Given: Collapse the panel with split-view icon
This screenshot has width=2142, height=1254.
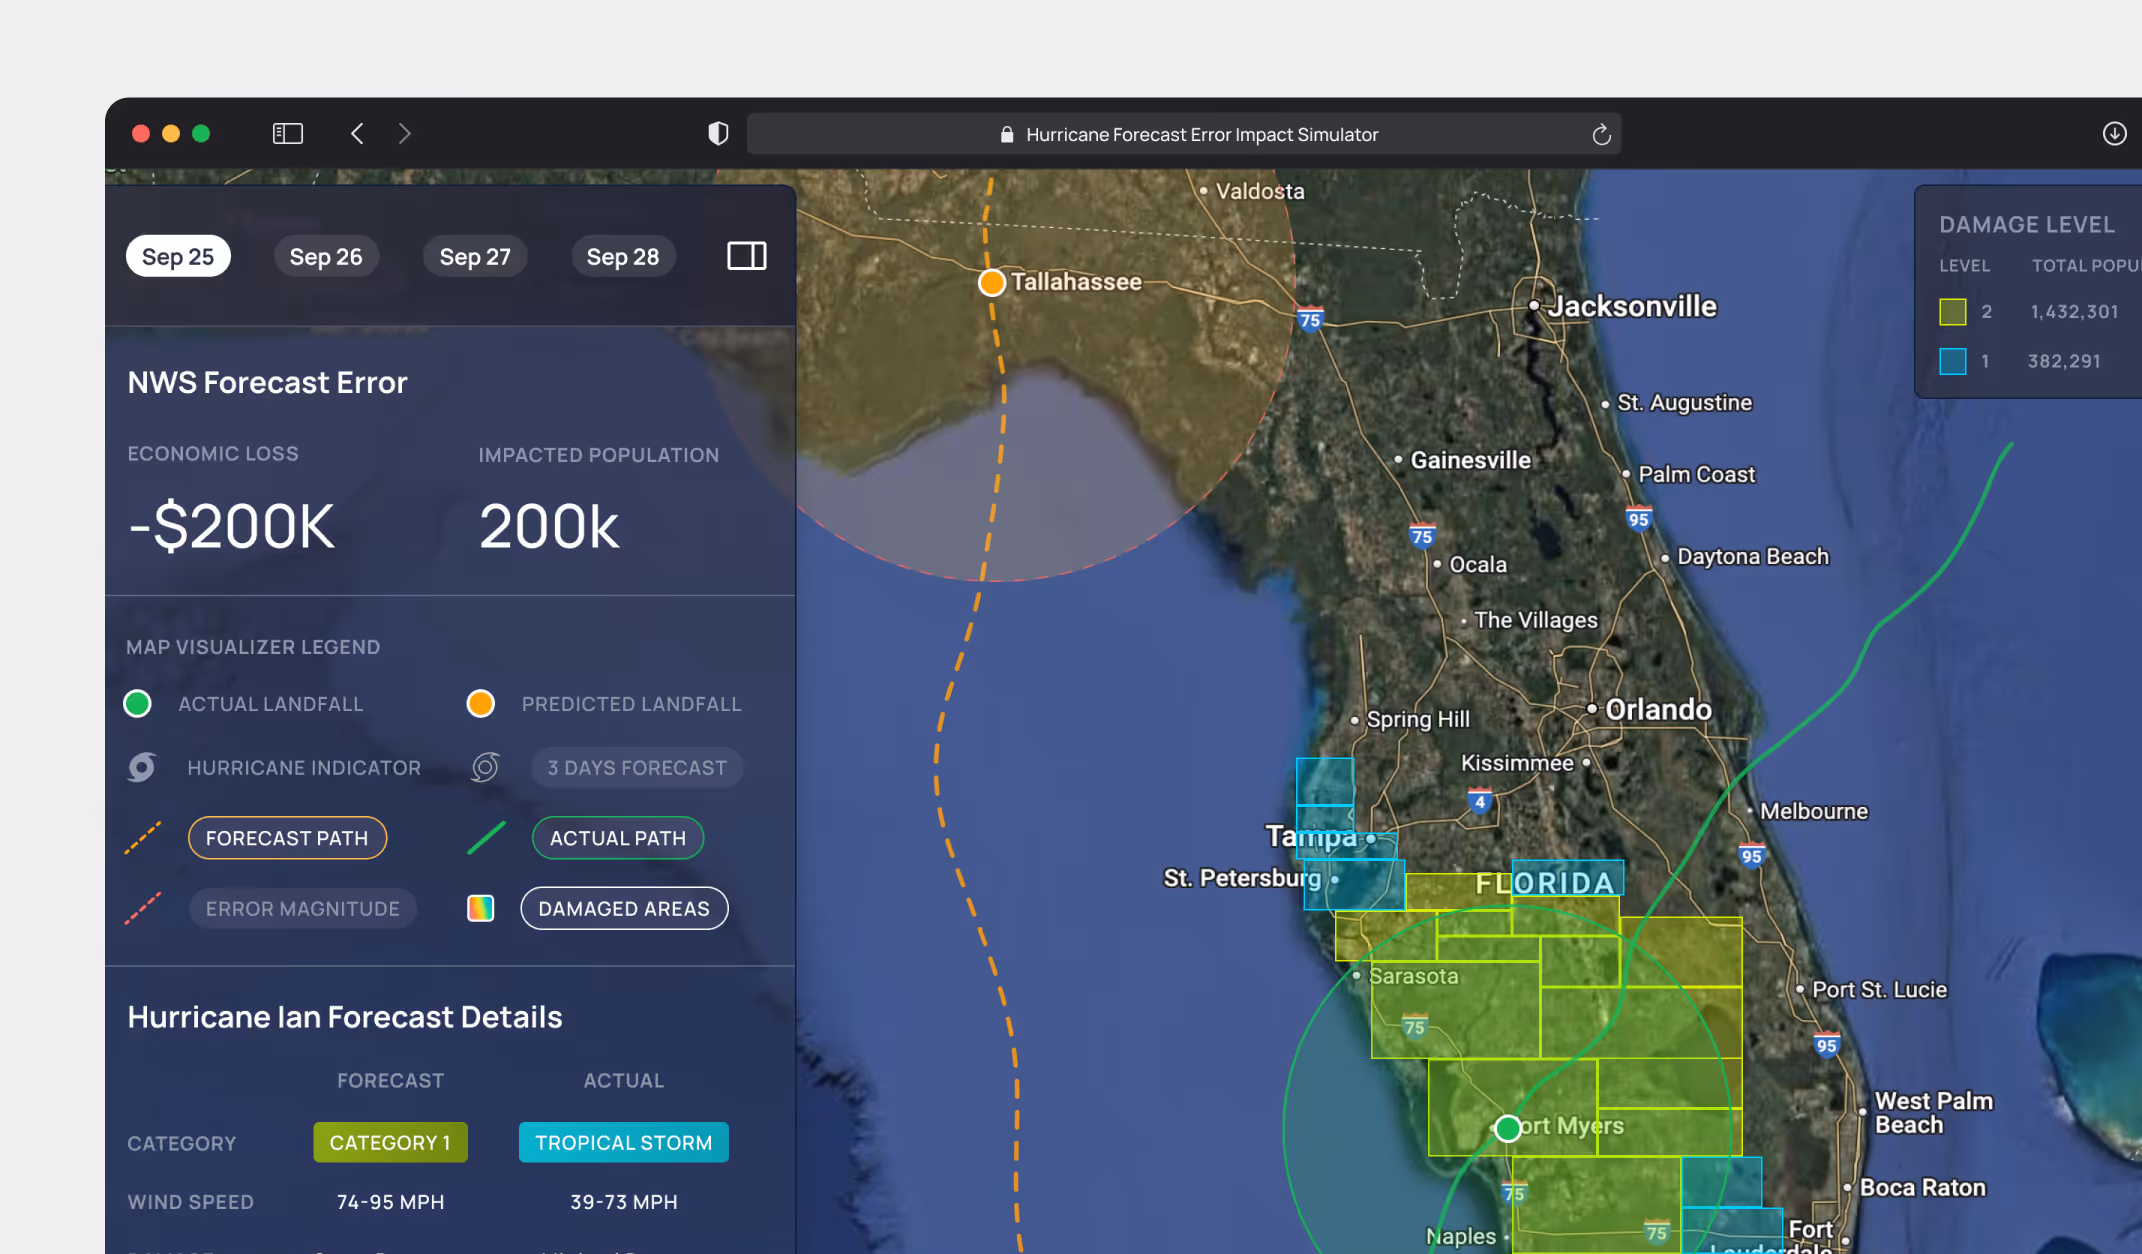Looking at the screenshot, I should pos(746,256).
